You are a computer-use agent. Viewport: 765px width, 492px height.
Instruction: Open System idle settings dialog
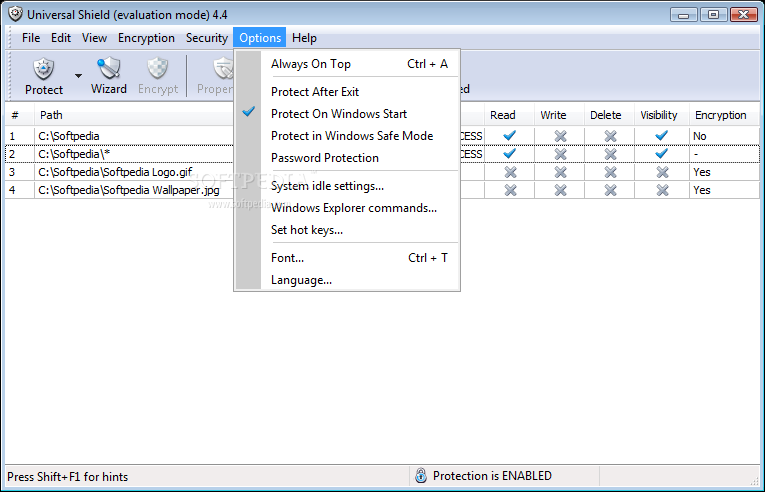tap(347, 186)
